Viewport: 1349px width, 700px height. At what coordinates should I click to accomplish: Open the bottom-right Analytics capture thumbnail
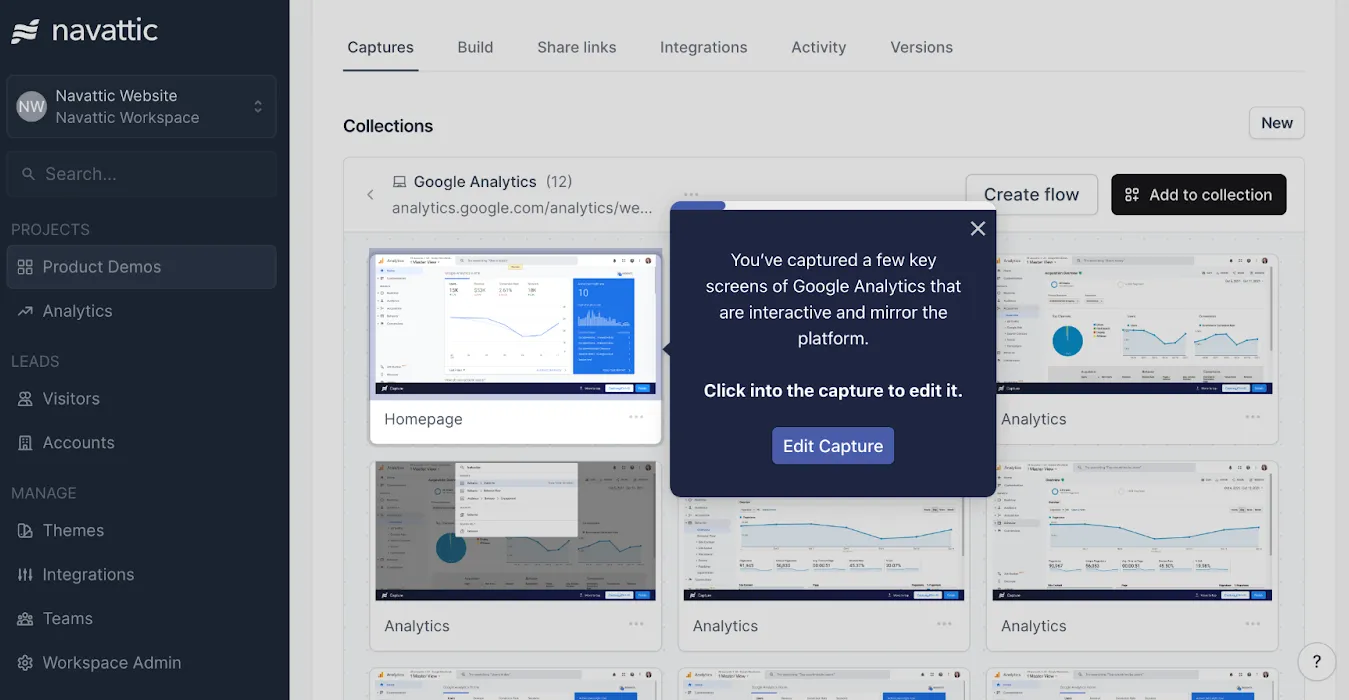(1132, 531)
